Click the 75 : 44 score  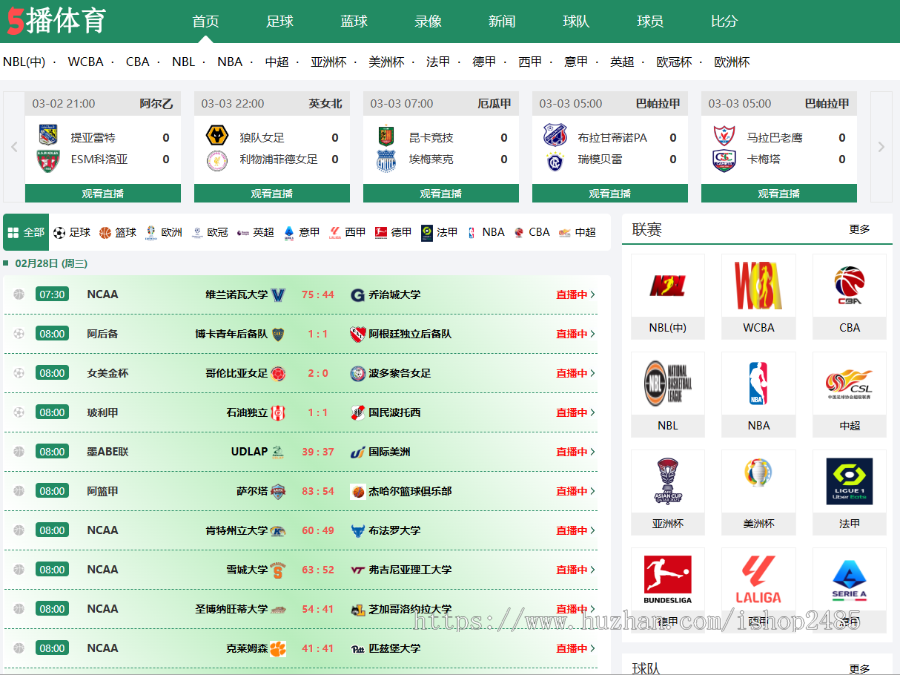[317, 295]
